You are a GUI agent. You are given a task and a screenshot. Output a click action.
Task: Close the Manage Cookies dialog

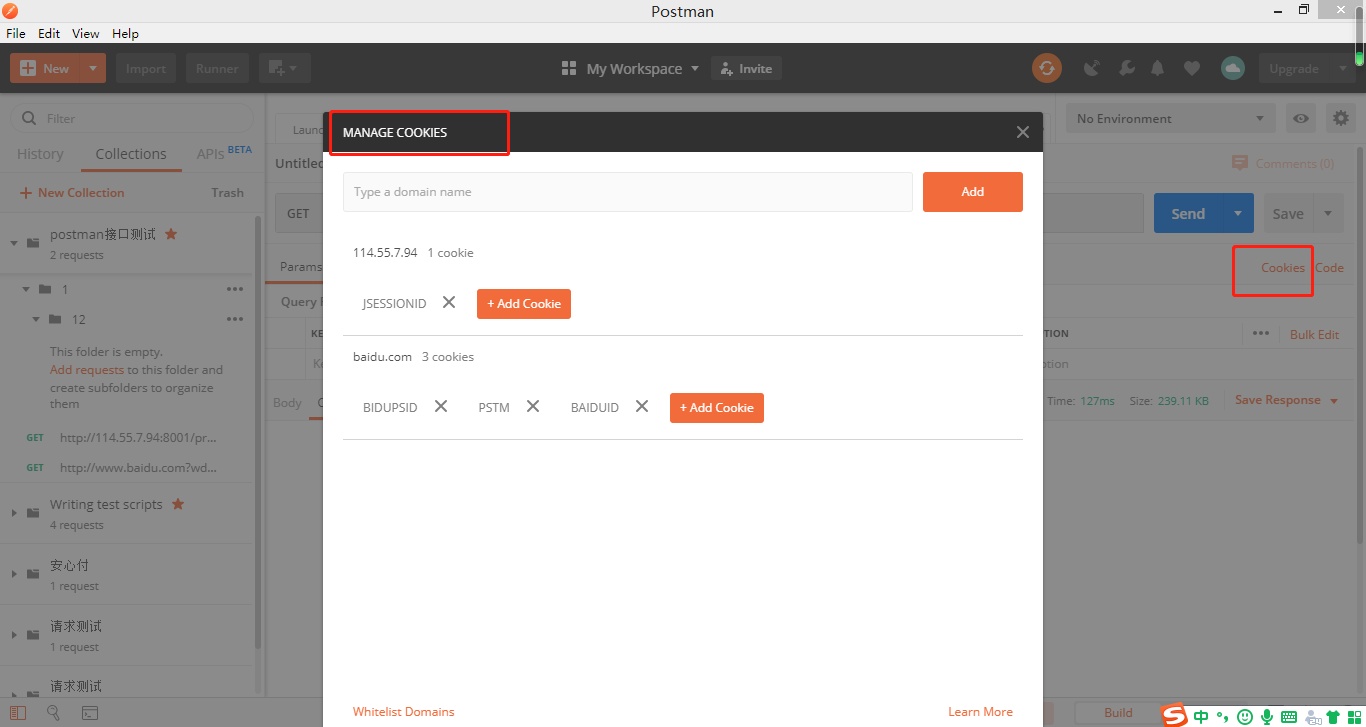click(1022, 132)
